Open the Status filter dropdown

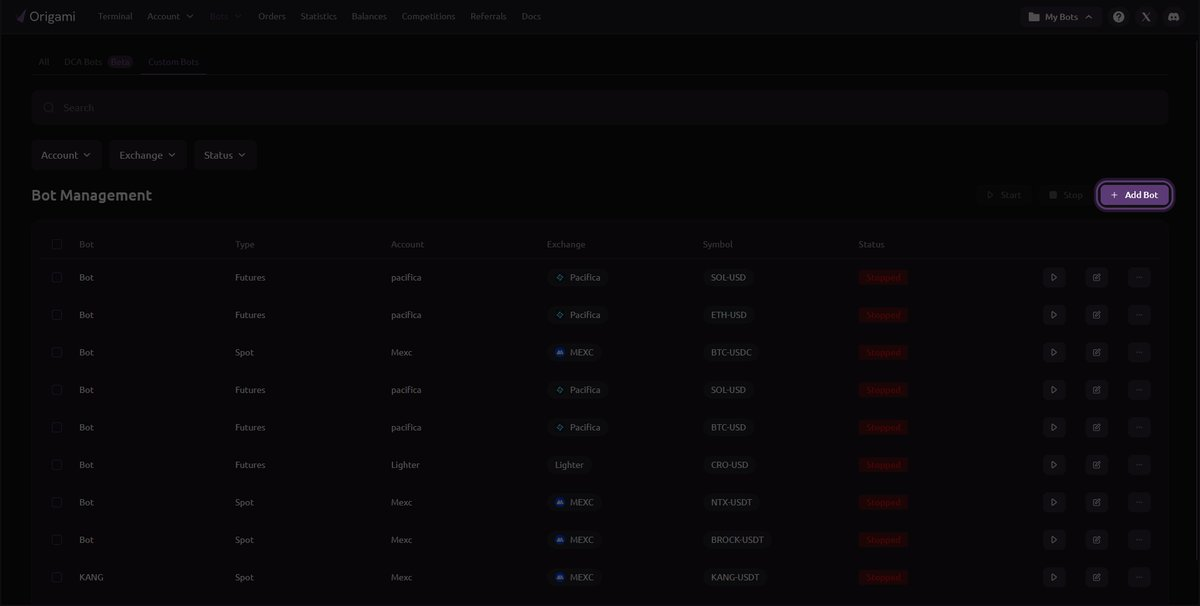pos(224,155)
